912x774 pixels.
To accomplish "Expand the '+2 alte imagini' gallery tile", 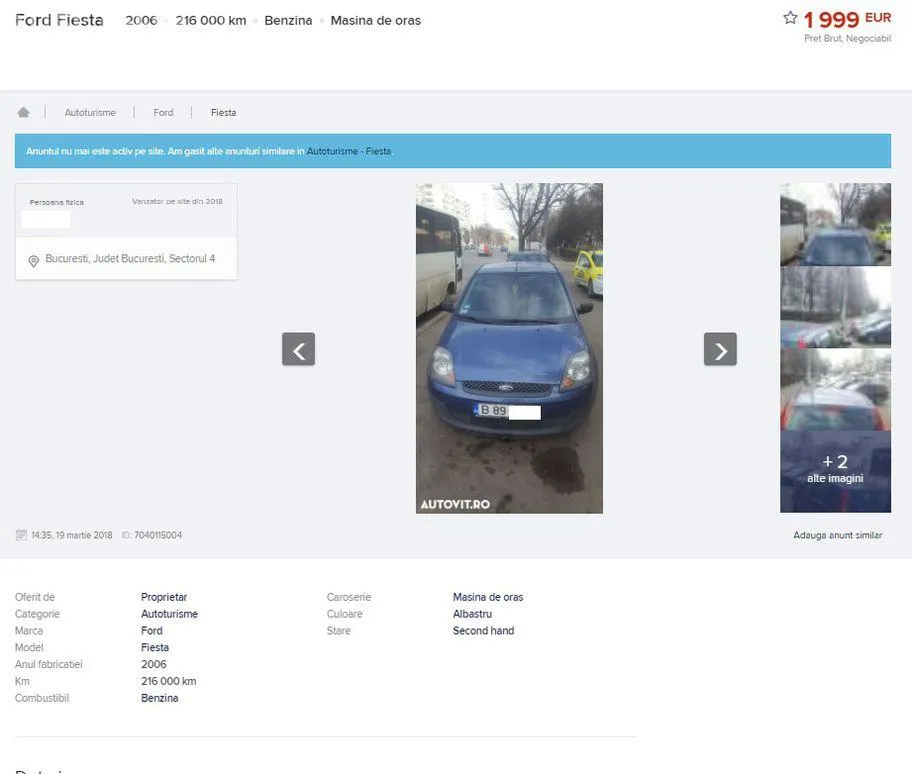I will (835, 471).
